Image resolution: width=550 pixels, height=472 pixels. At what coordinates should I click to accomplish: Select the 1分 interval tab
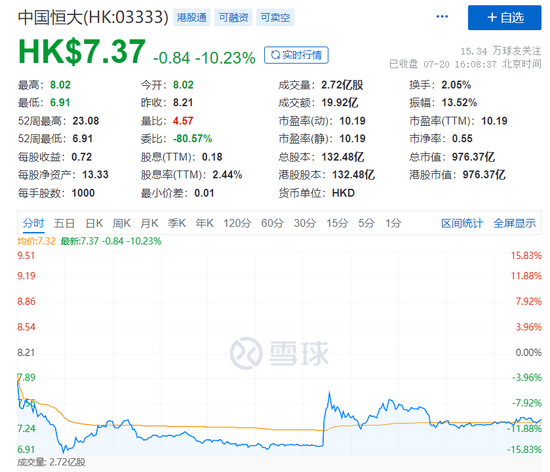[x=393, y=223]
